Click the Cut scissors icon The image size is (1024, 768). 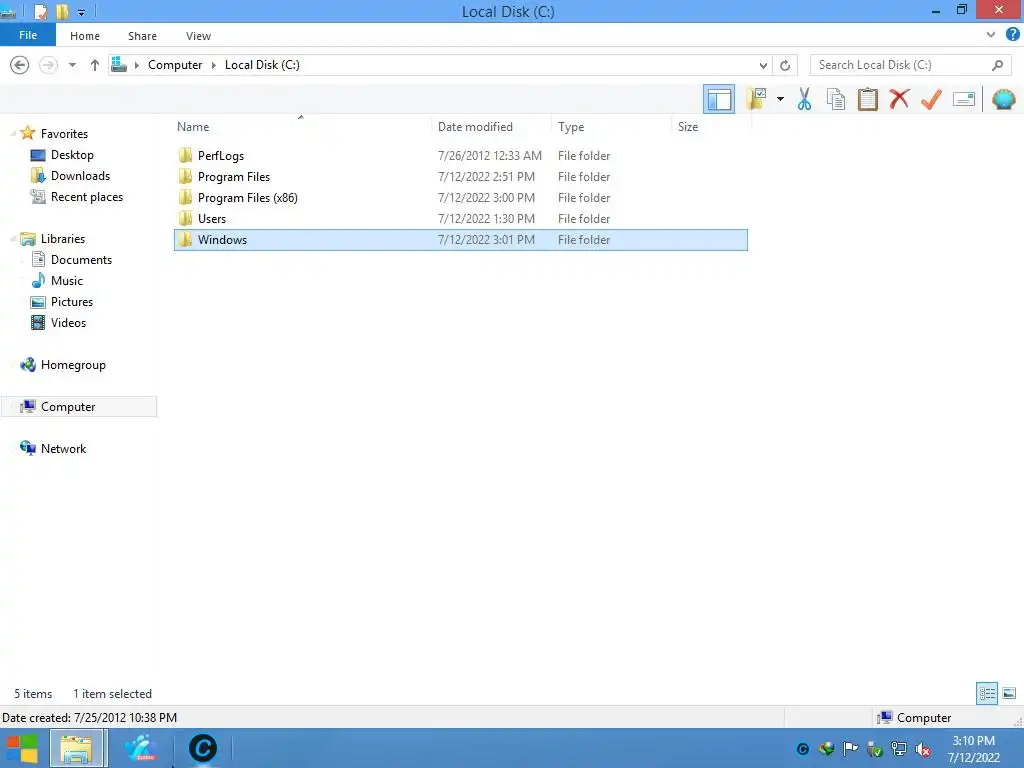804,99
